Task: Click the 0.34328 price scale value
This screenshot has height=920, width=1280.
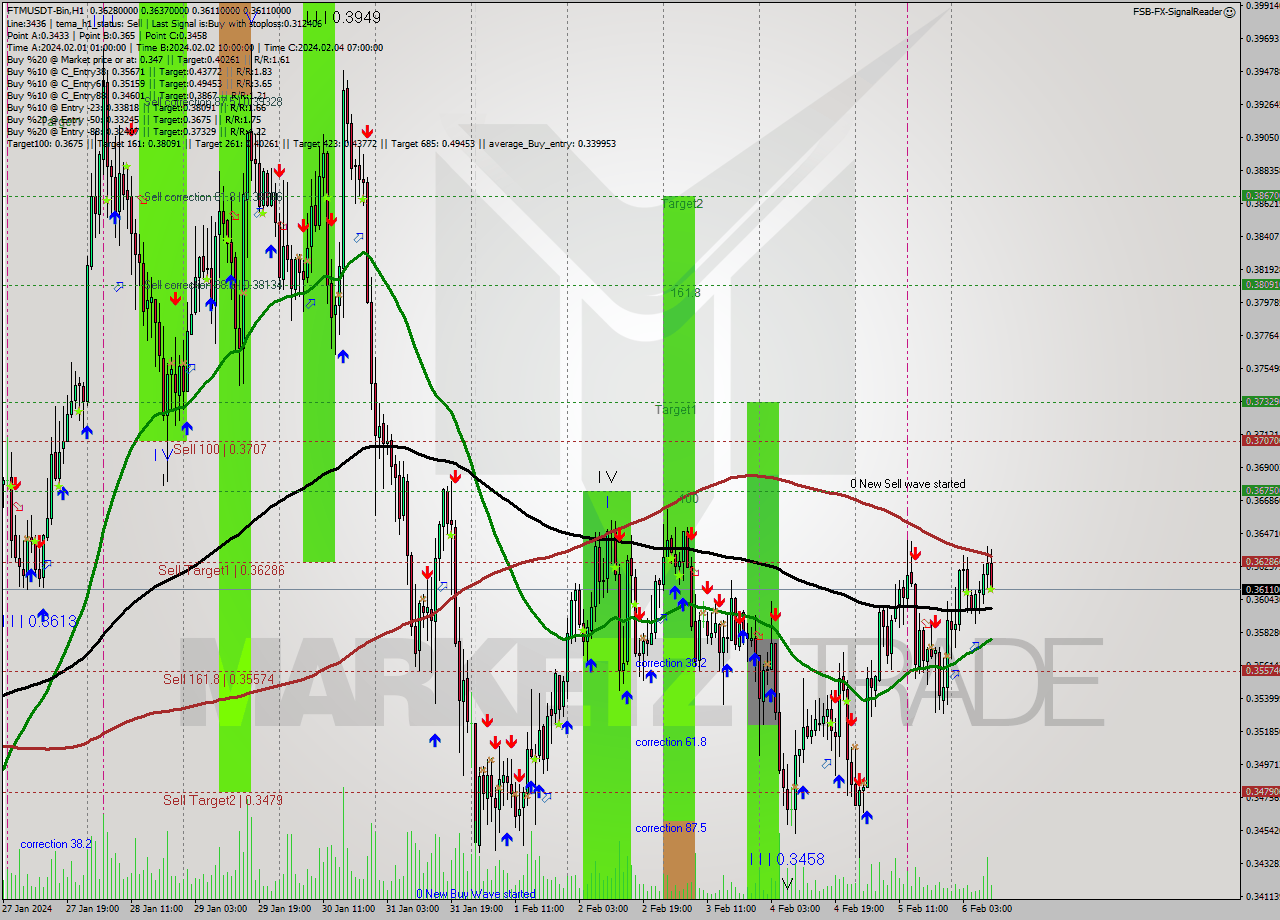Action: (x=1262, y=863)
